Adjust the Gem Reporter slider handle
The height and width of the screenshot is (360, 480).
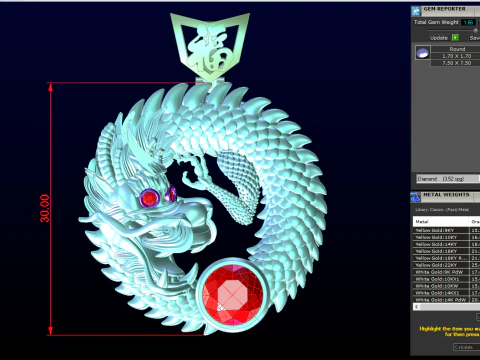click(476, 30)
